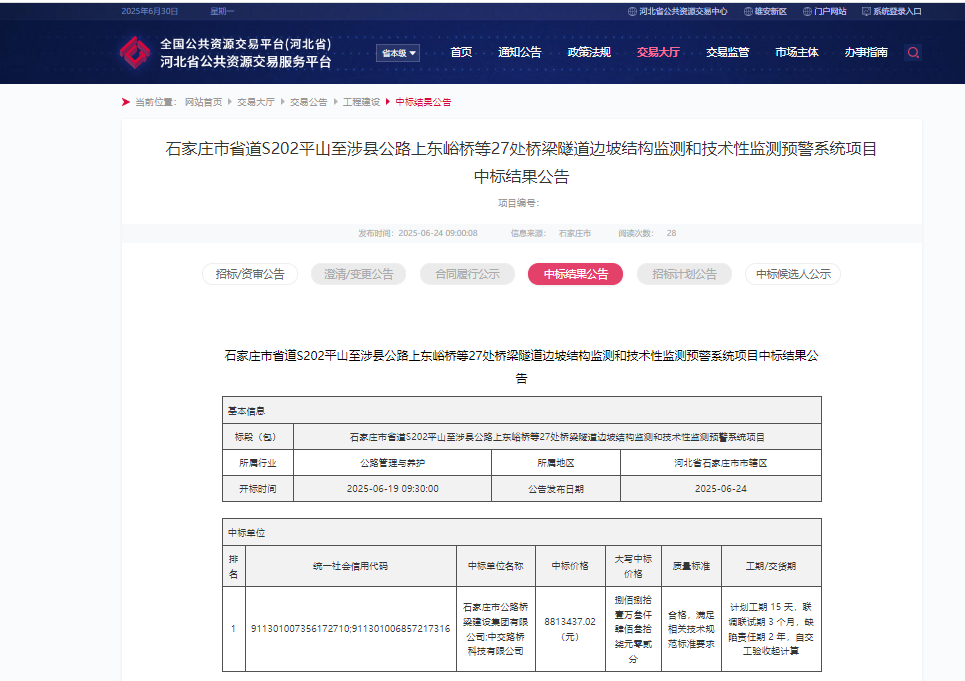Viewport: 965px width, 681px height.
Task: Click the read count value 28
Action: pos(671,233)
